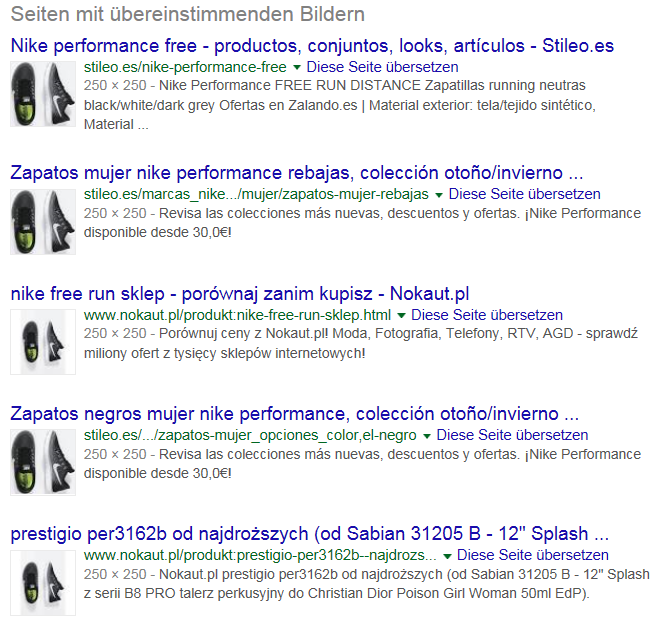
Task: Click the shoe thumbnail of the Zapatos negros mujer result
Action: click(x=43, y=462)
